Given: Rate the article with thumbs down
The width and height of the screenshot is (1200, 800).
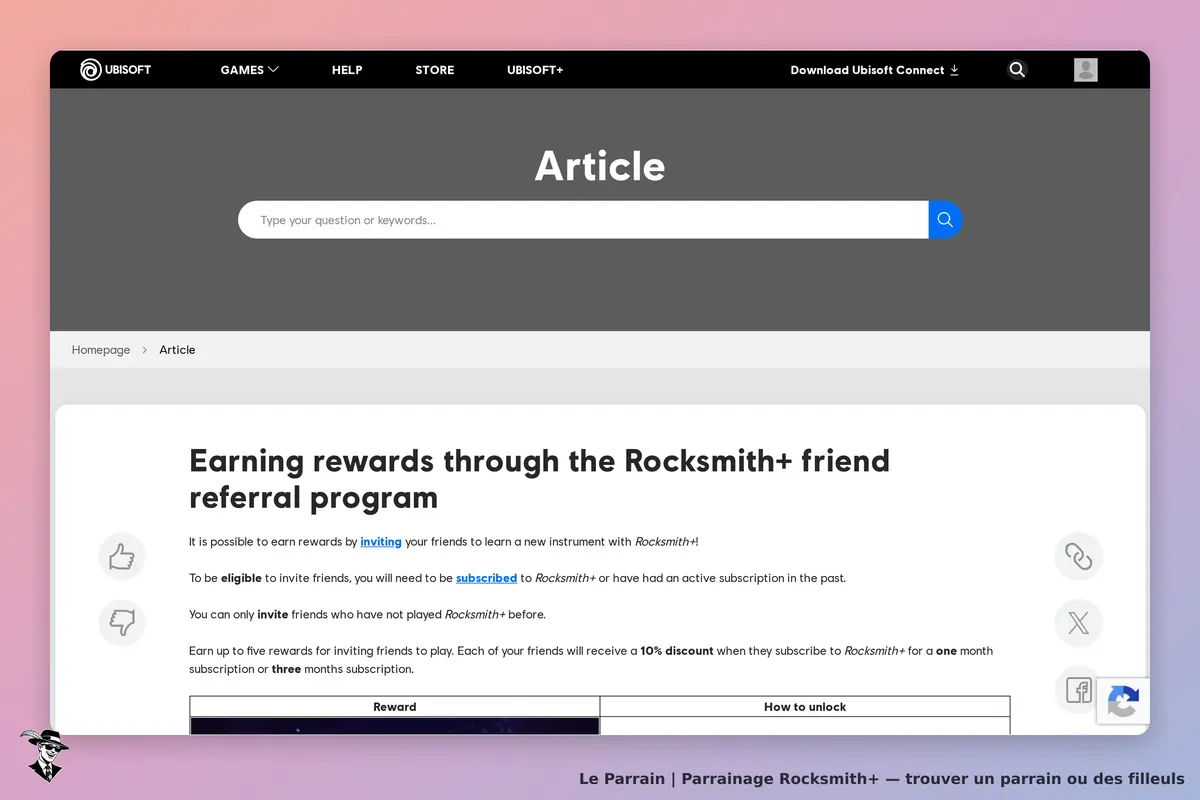Looking at the screenshot, I should 122,623.
